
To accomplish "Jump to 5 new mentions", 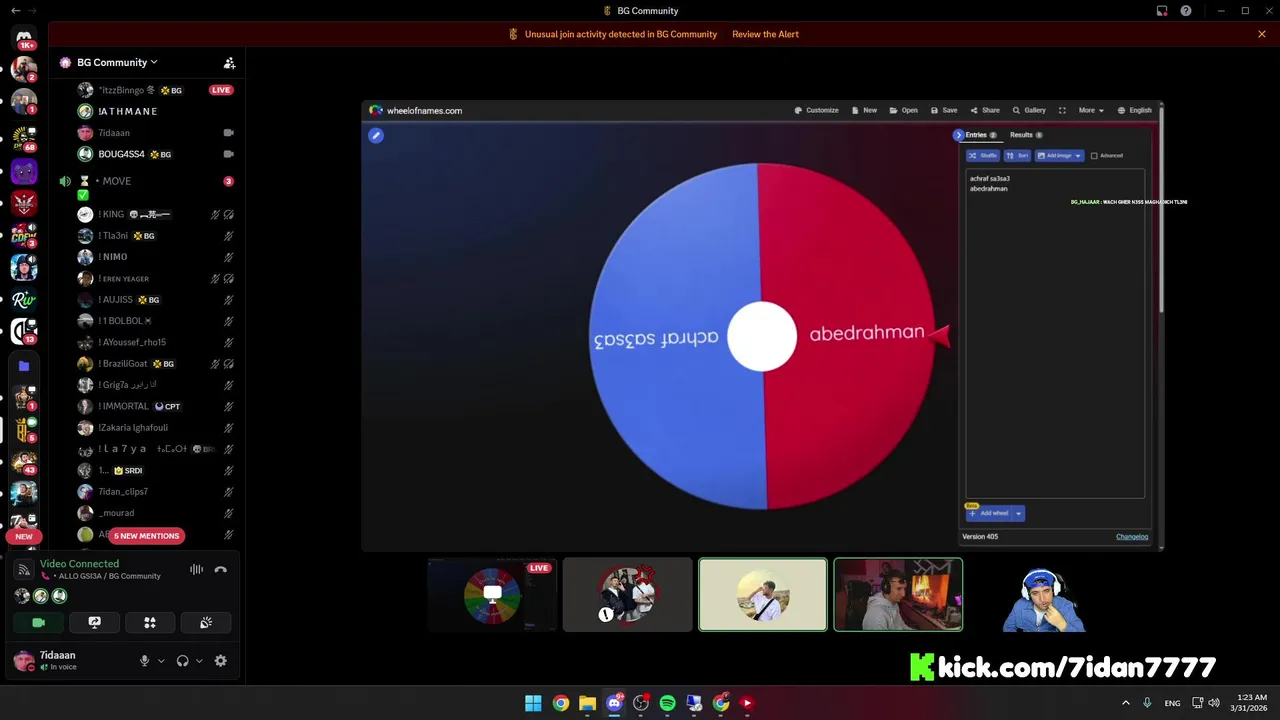I will (147, 536).
